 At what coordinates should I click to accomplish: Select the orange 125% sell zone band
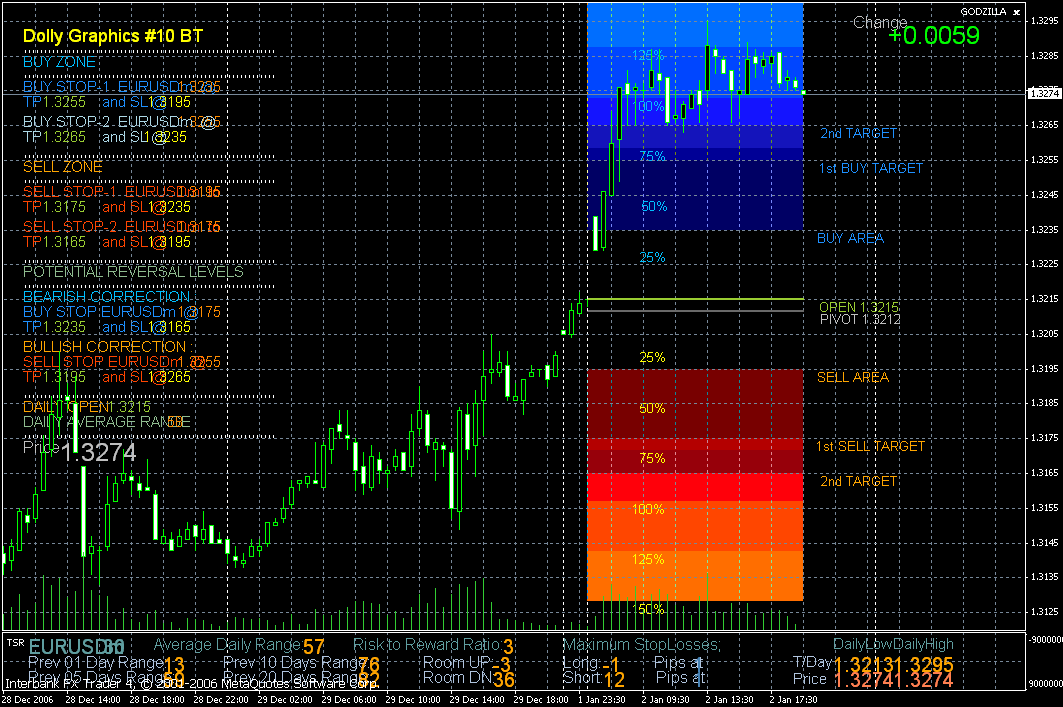695,575
